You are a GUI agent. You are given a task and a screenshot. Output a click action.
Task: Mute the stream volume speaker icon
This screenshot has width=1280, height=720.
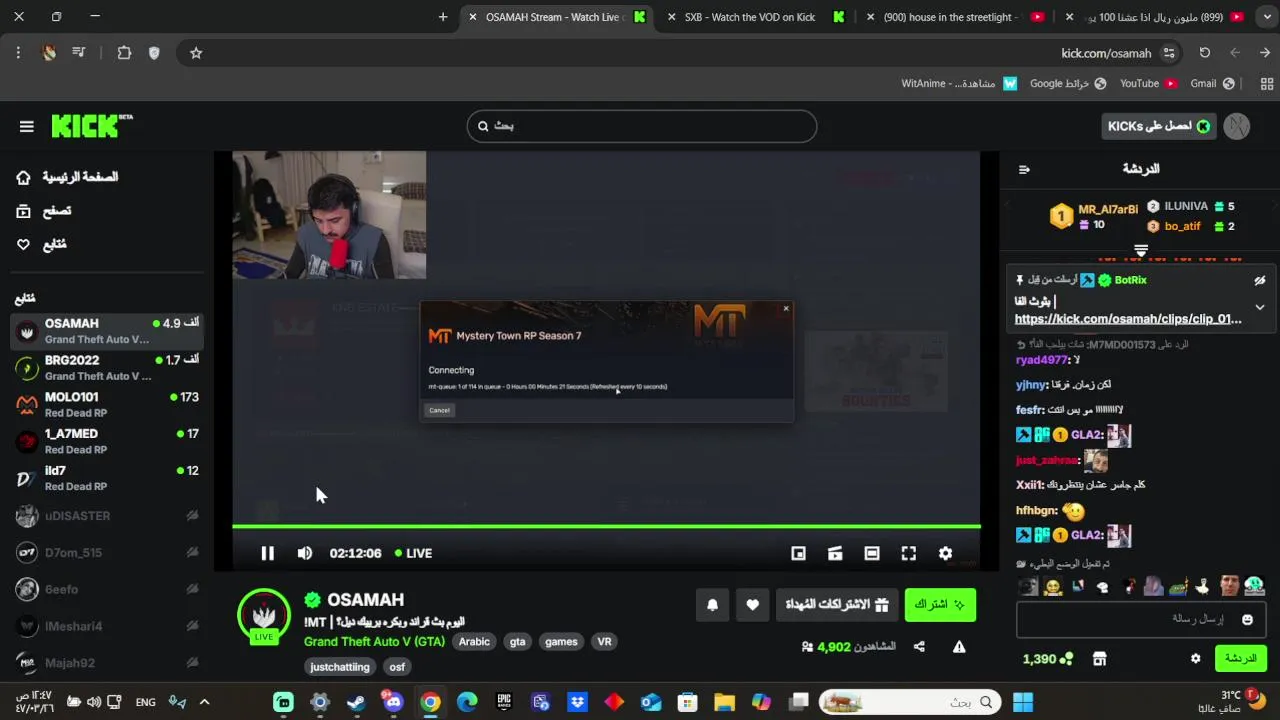click(305, 553)
